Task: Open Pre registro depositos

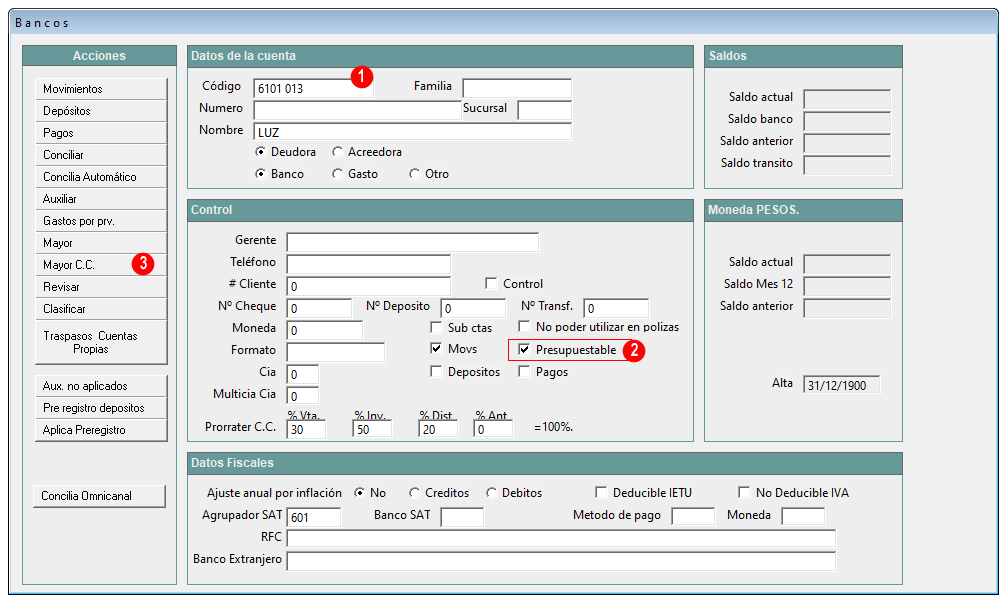Action: tap(101, 408)
